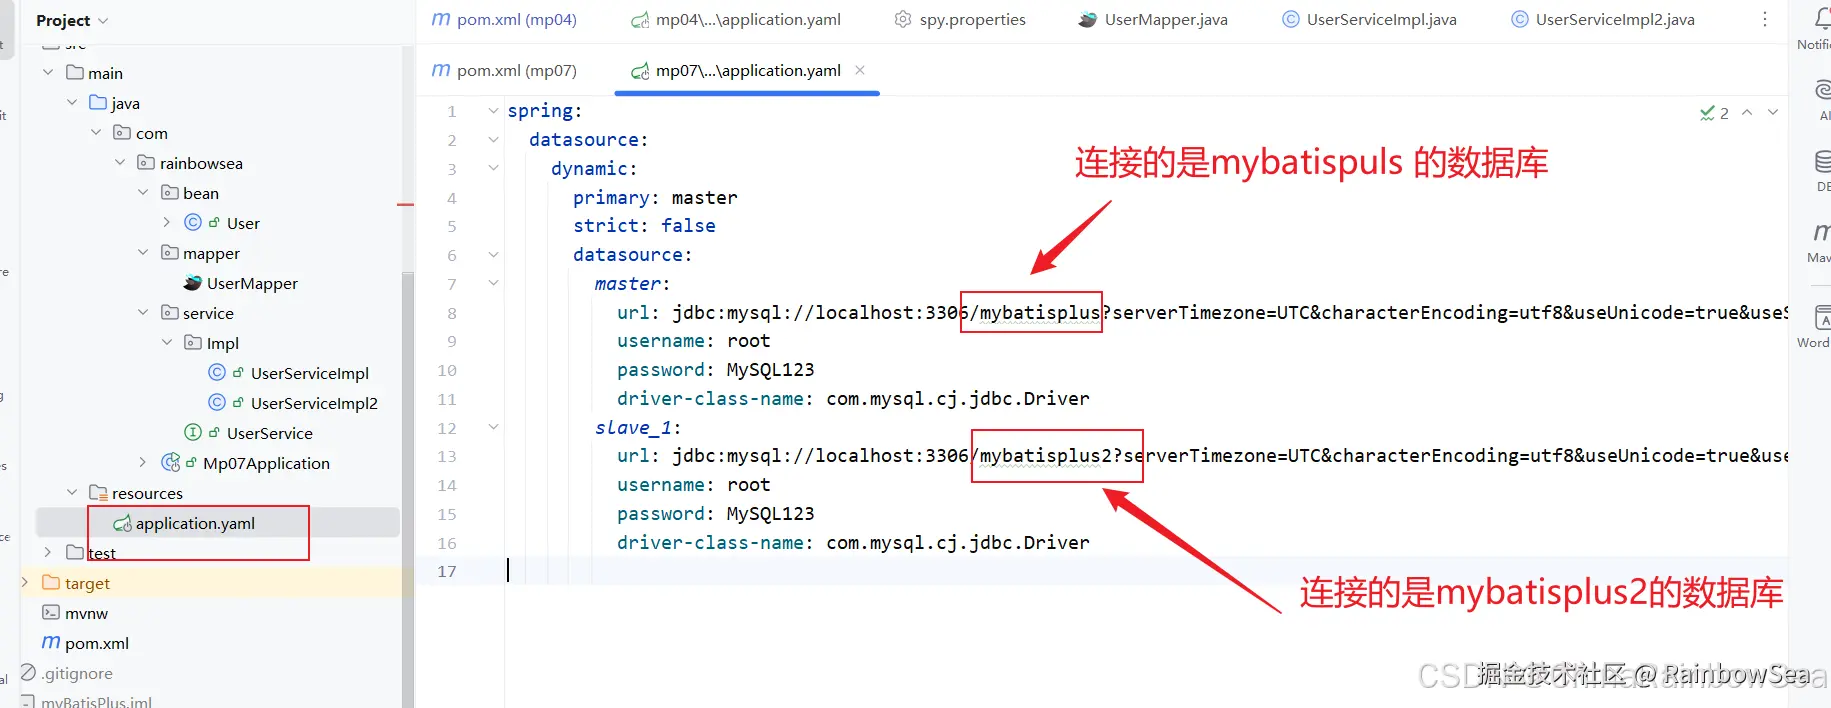Select the target folder
Screen dimensions: 1831x708
(x=87, y=583)
